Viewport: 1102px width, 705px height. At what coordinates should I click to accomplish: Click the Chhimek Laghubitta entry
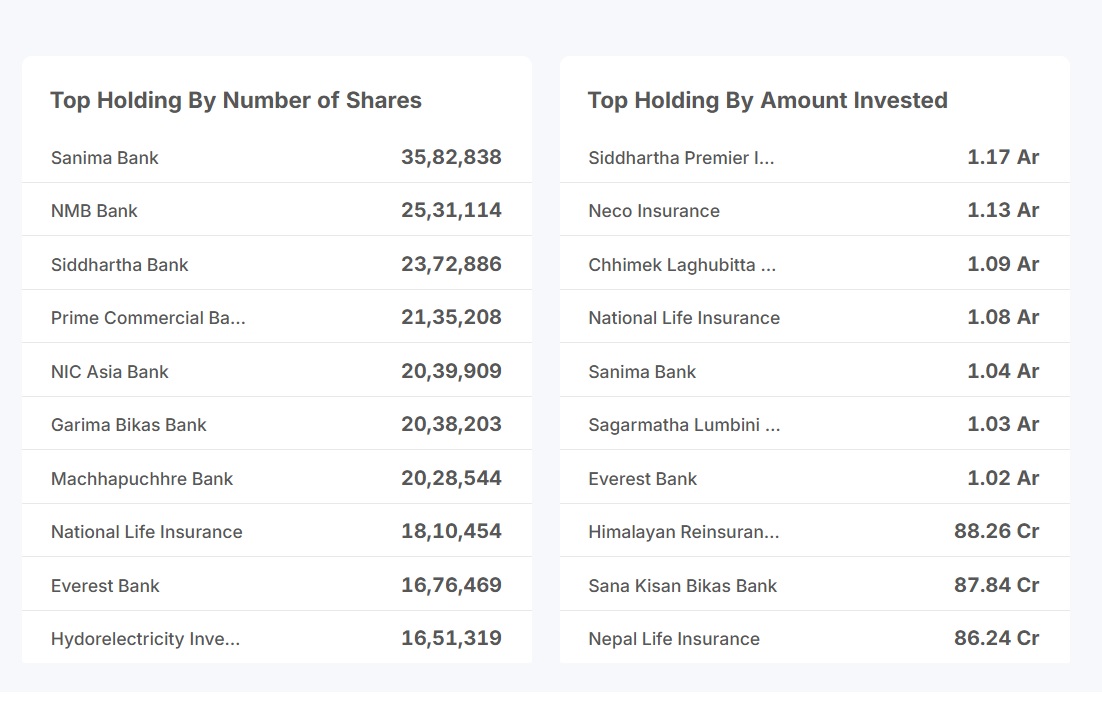pos(682,265)
